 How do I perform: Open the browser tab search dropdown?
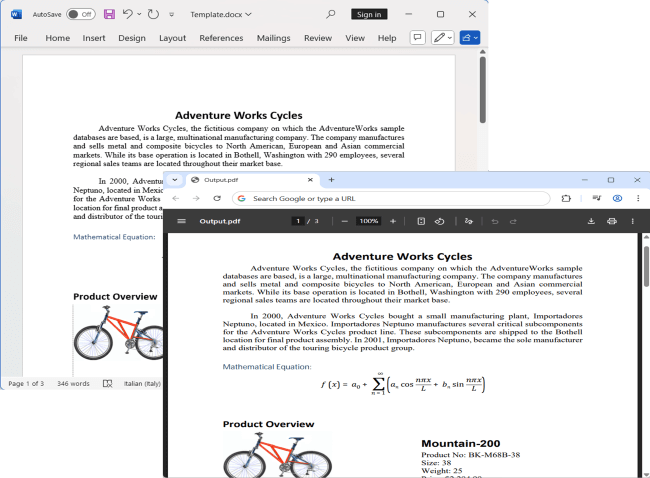[175, 180]
